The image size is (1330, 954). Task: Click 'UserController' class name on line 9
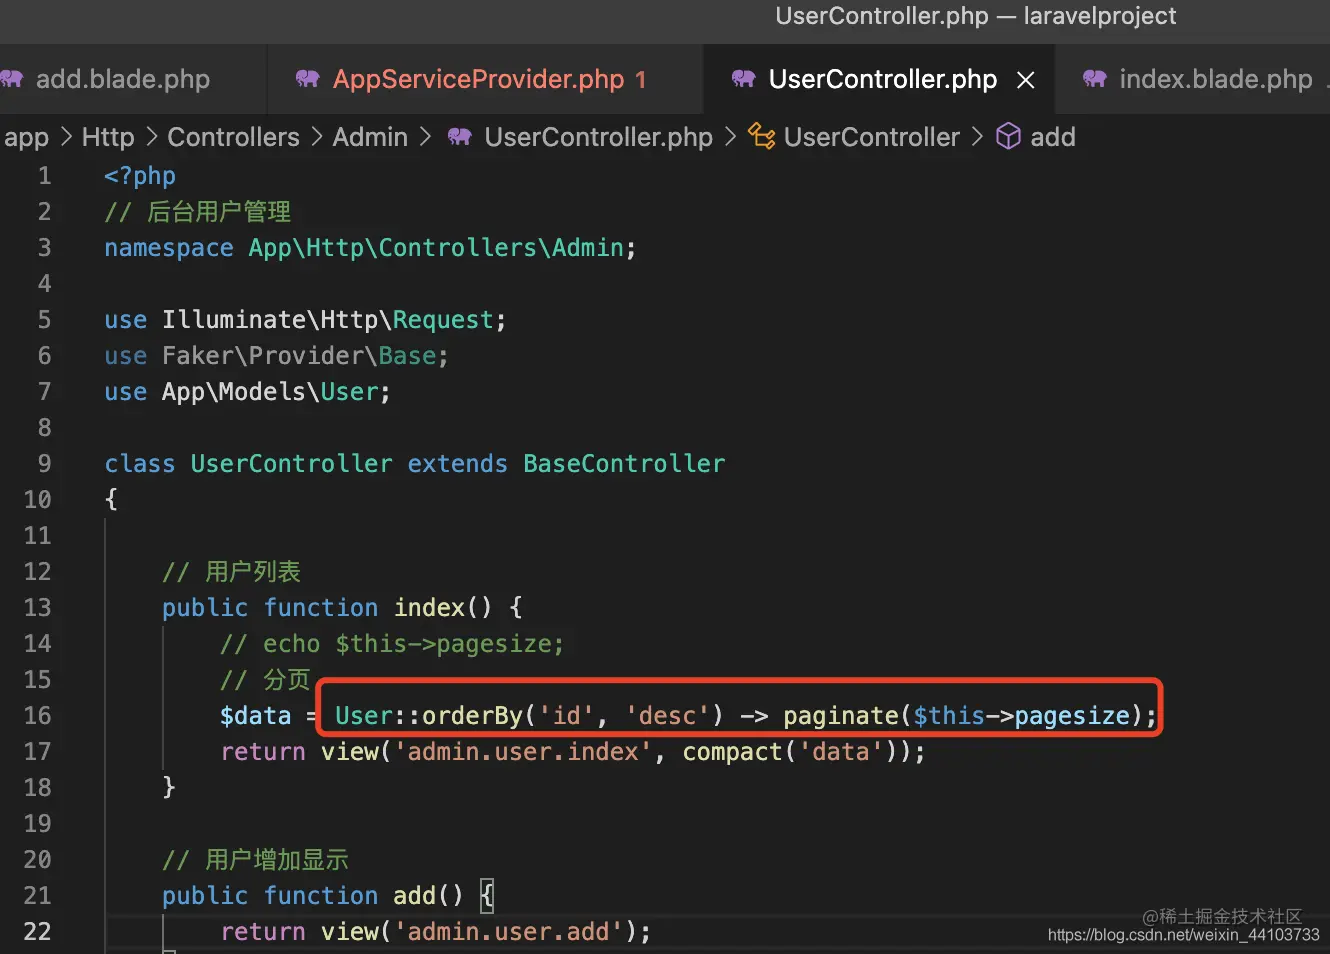click(x=291, y=464)
